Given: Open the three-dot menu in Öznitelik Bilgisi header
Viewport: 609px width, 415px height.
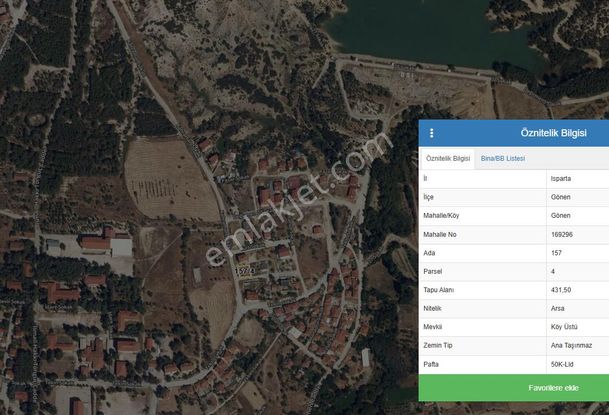Looking at the screenshot, I should 432,133.
